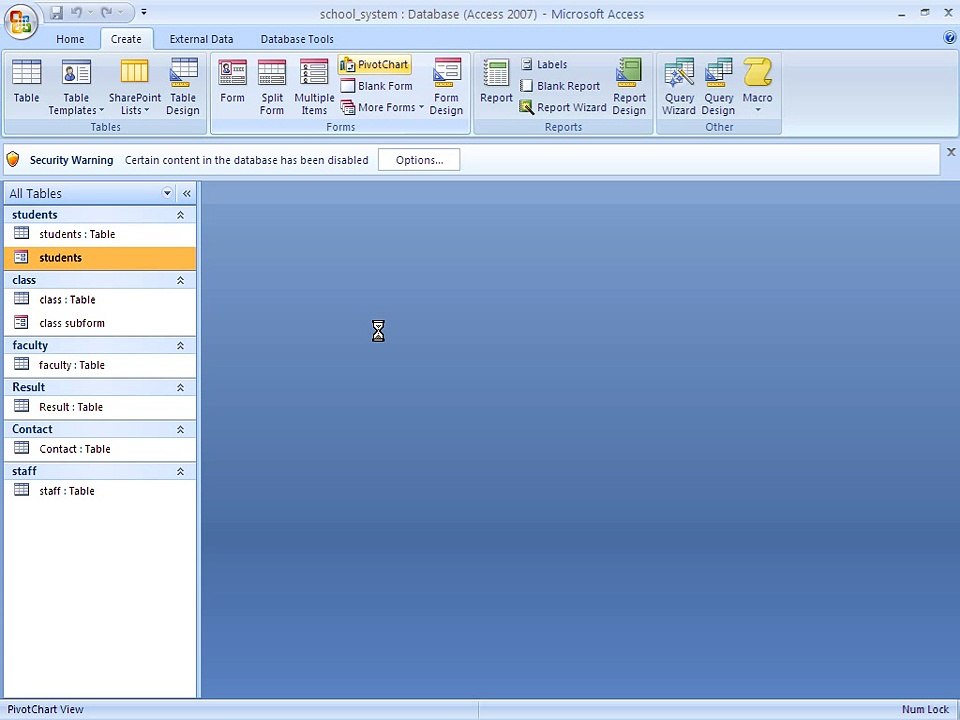Screen dimensions: 960x720
Task: Open Customize Quick Access Toolbar dropdown
Action: click(x=143, y=12)
